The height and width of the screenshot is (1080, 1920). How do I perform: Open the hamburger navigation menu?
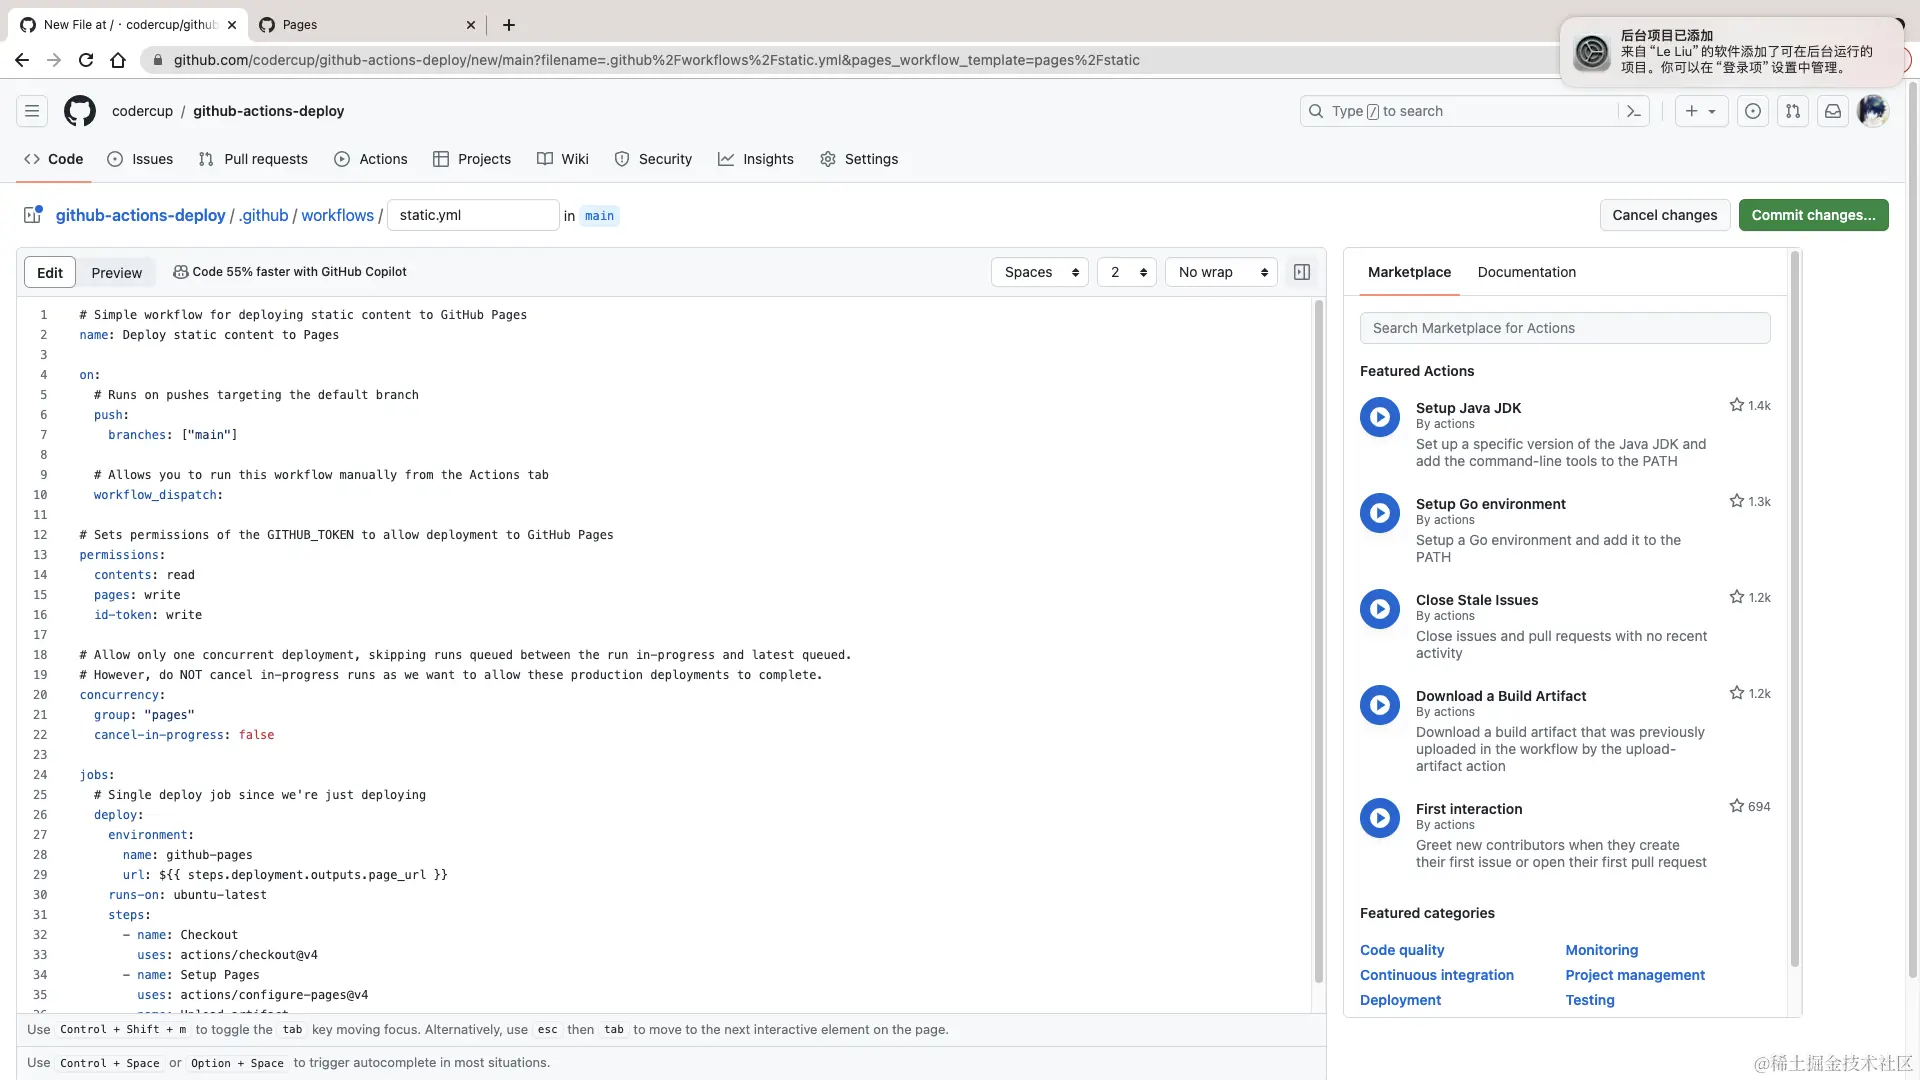(x=32, y=111)
